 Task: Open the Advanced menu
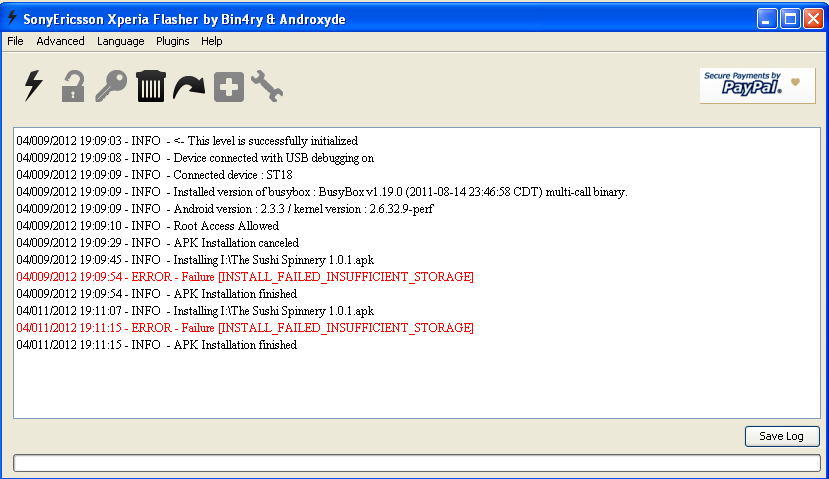60,41
